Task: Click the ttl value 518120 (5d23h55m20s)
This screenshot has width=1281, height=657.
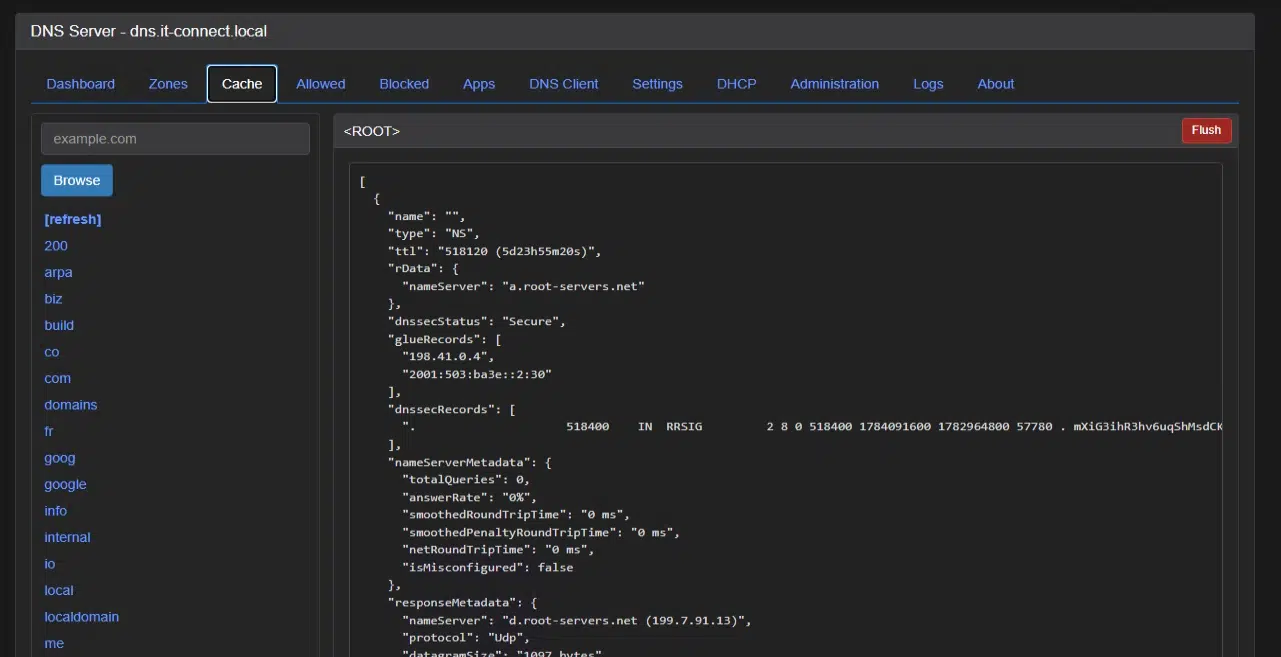Action: [519, 251]
